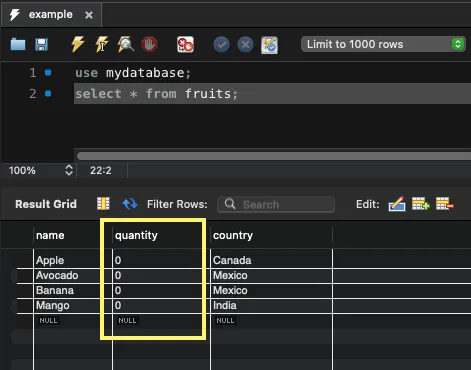
Task: Select the example query tab
Action: (51, 15)
